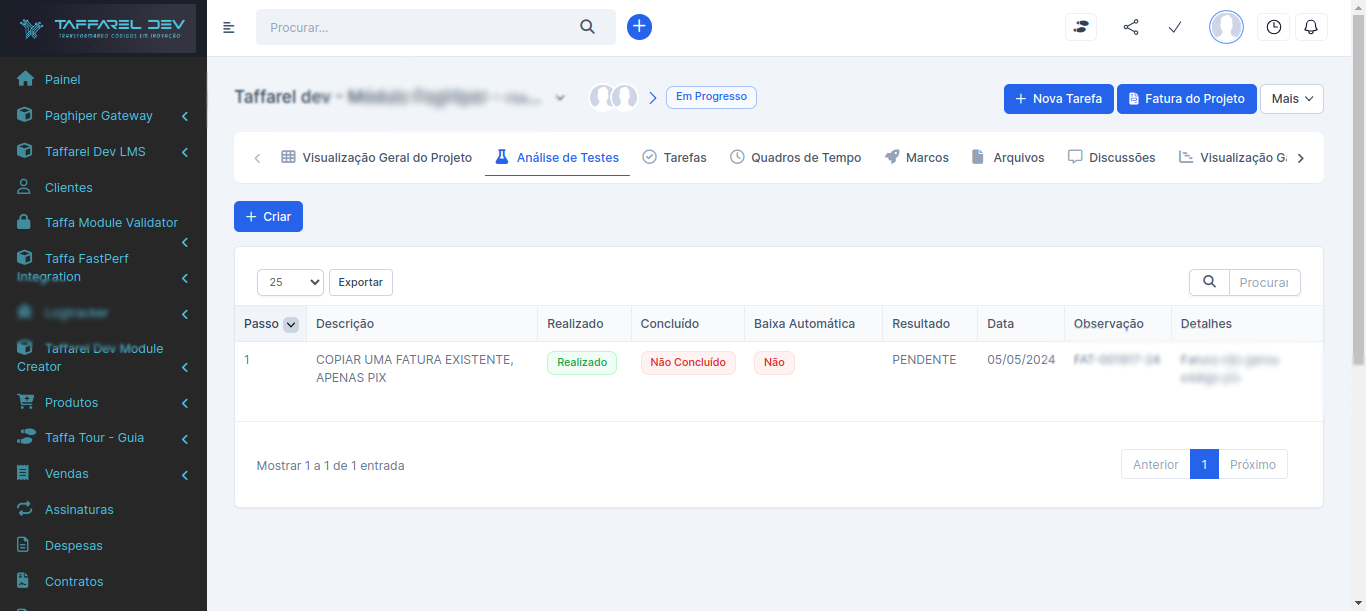This screenshot has width=1366, height=611.
Task: Click the Criar button
Action: coord(268,217)
